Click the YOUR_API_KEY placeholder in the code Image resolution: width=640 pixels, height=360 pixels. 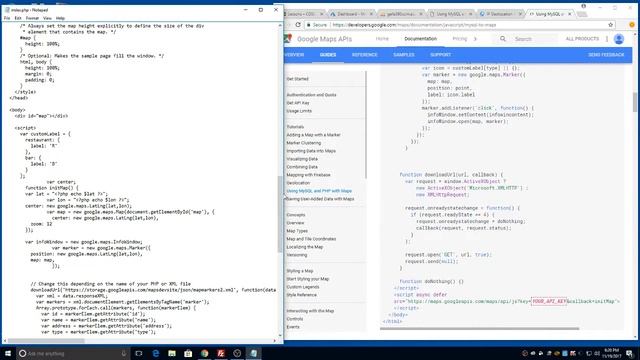click(x=549, y=301)
